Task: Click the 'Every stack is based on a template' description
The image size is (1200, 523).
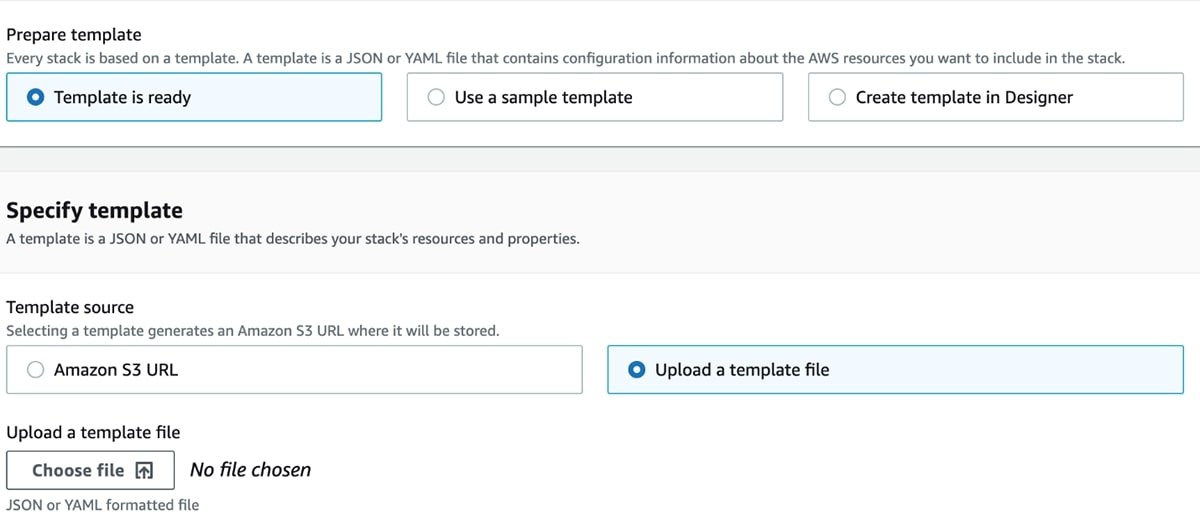Action: point(565,58)
